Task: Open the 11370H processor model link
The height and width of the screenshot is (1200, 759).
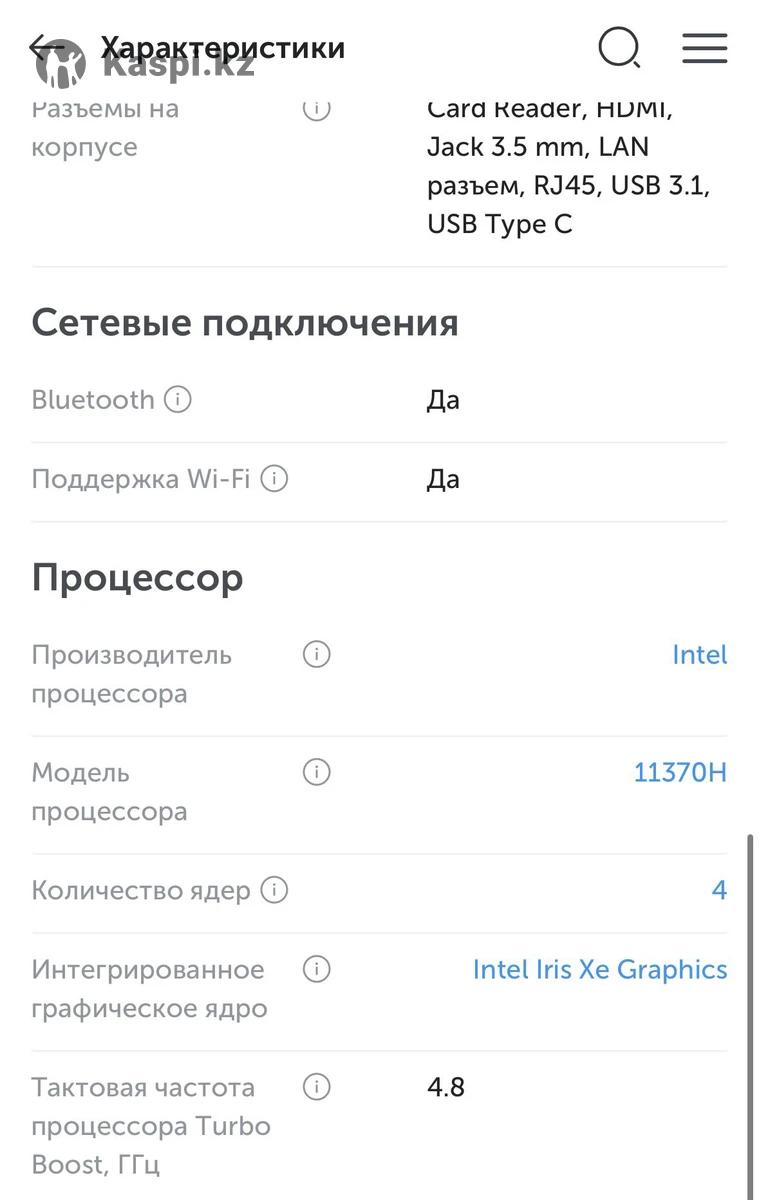Action: pyautogui.click(x=680, y=773)
